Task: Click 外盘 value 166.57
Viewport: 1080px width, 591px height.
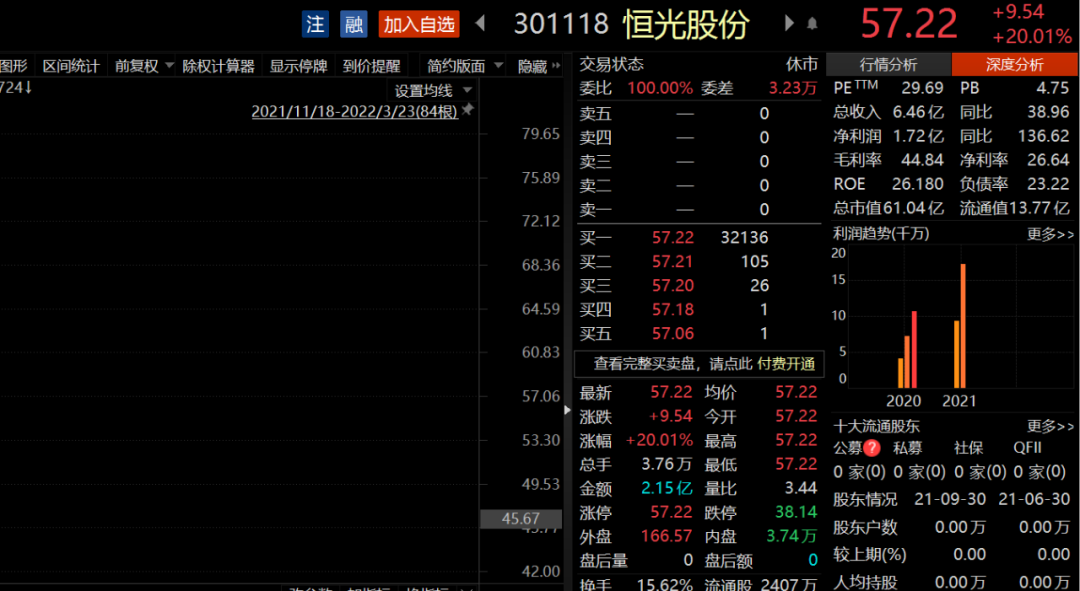Action: tap(666, 537)
